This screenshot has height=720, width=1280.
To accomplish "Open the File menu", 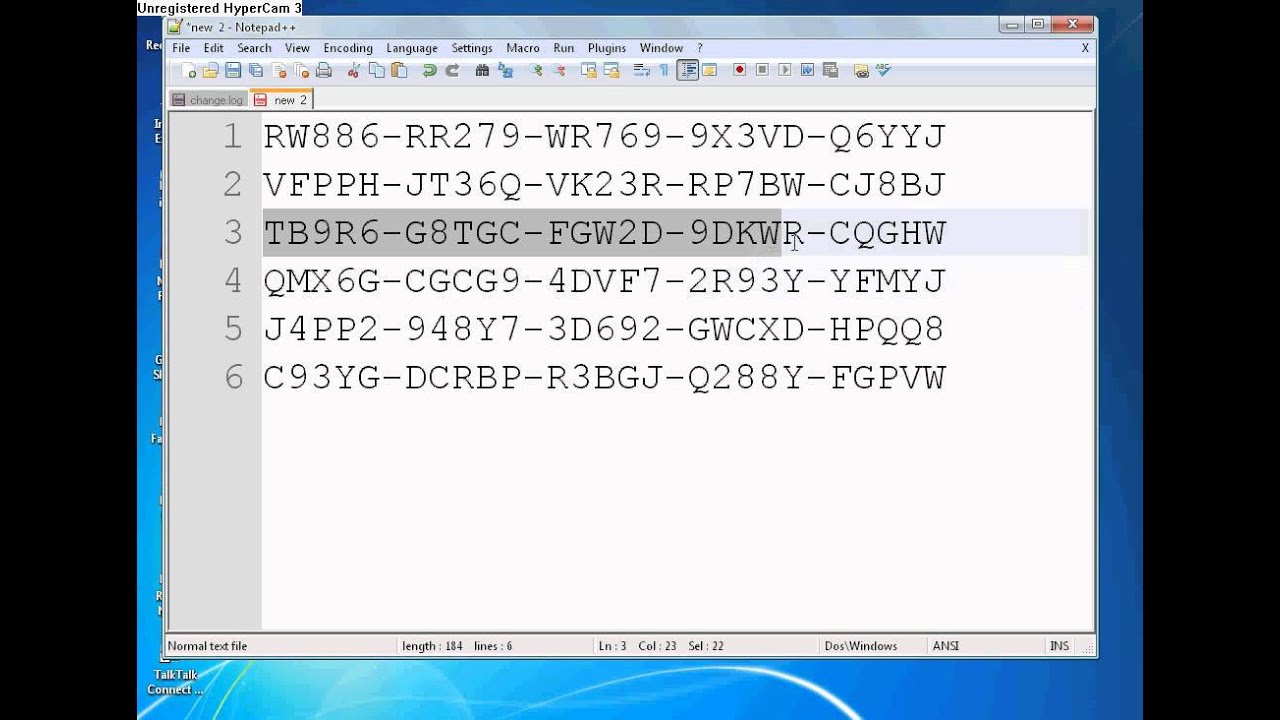I will pyautogui.click(x=181, y=48).
